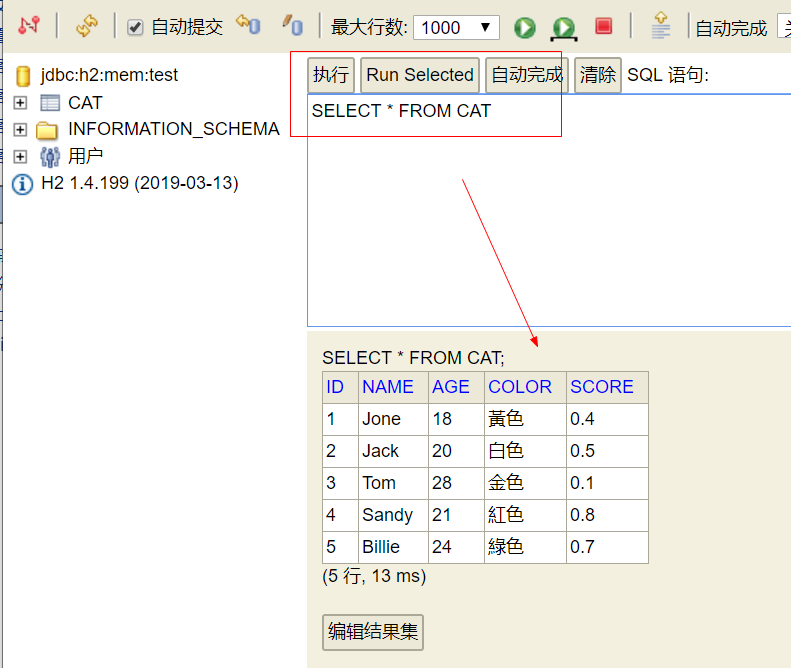Click the 黃色 color cell
The height and width of the screenshot is (668, 791).
[x=525, y=419]
